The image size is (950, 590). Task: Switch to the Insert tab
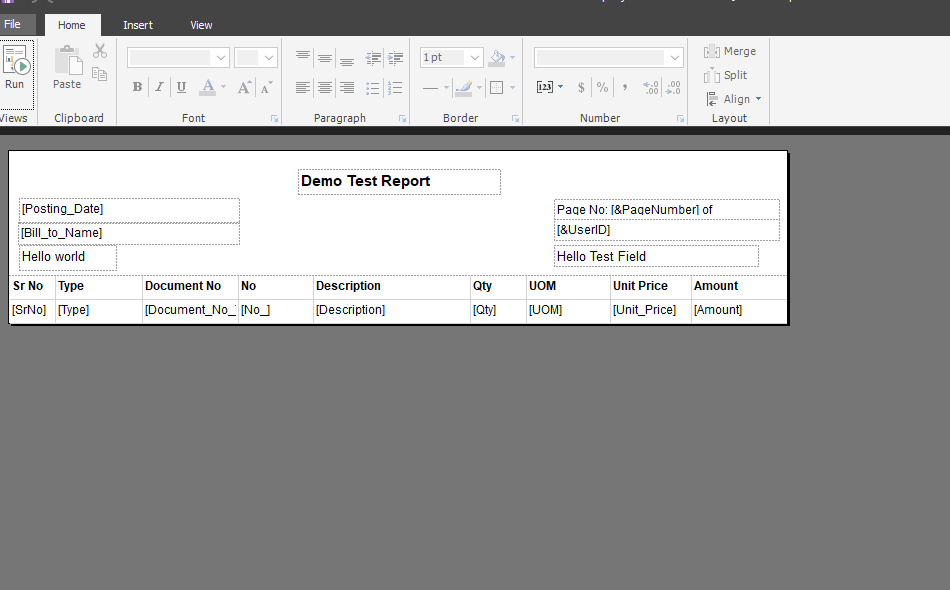(x=137, y=24)
